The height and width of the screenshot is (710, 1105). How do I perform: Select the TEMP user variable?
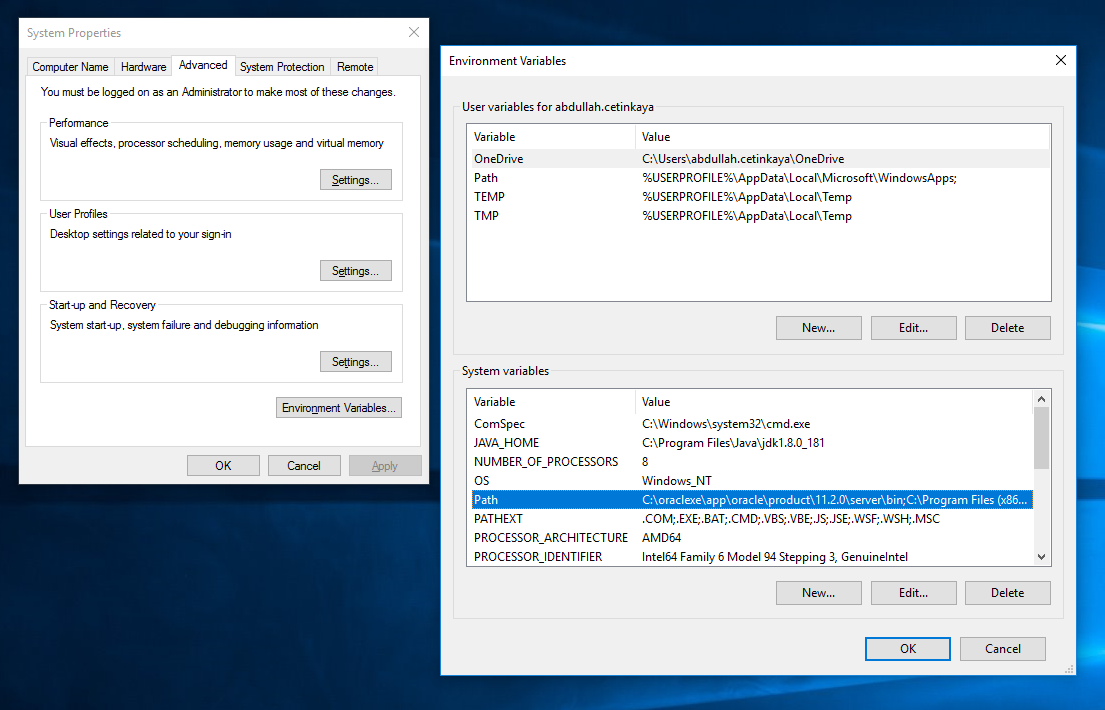click(600, 196)
